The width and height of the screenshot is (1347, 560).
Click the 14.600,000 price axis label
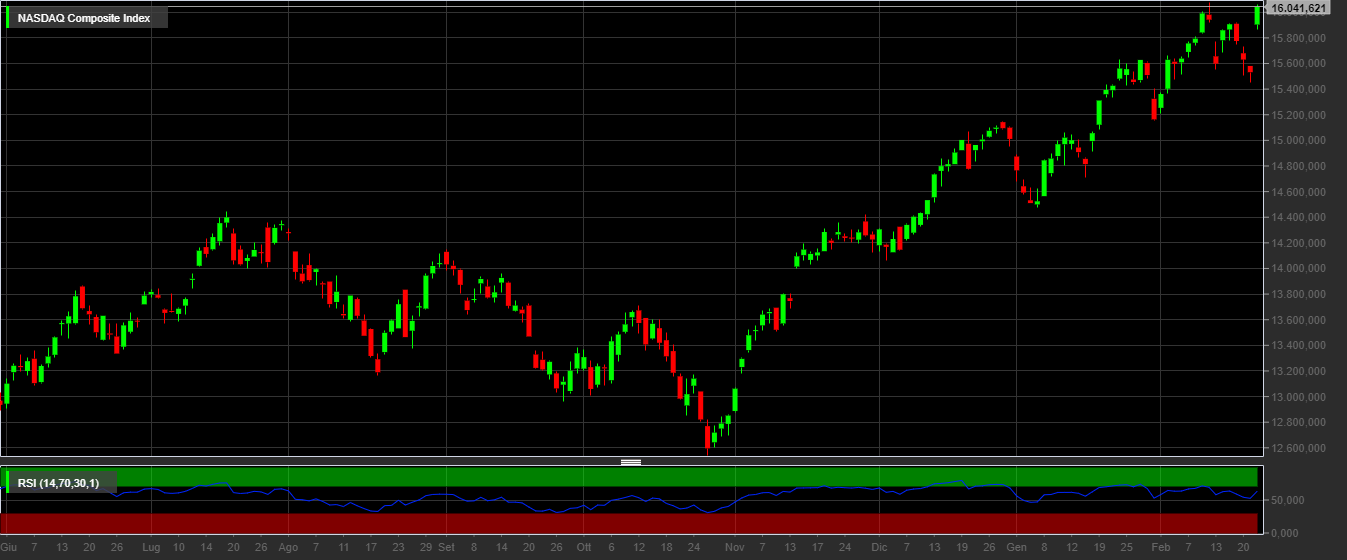pyautogui.click(x=1298, y=192)
